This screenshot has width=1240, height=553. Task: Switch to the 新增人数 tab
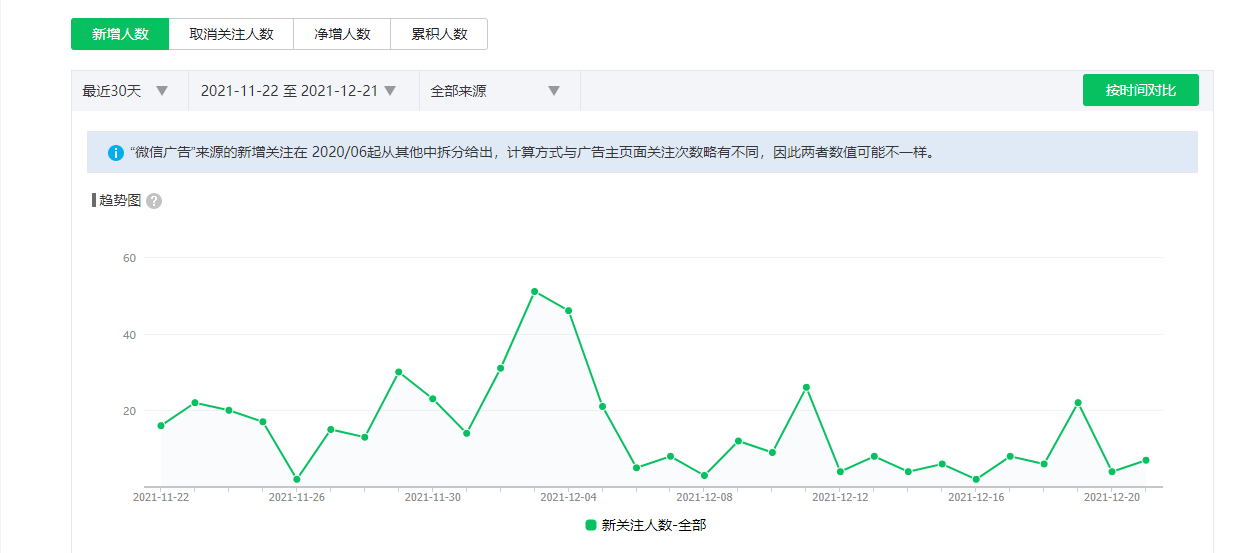click(120, 34)
